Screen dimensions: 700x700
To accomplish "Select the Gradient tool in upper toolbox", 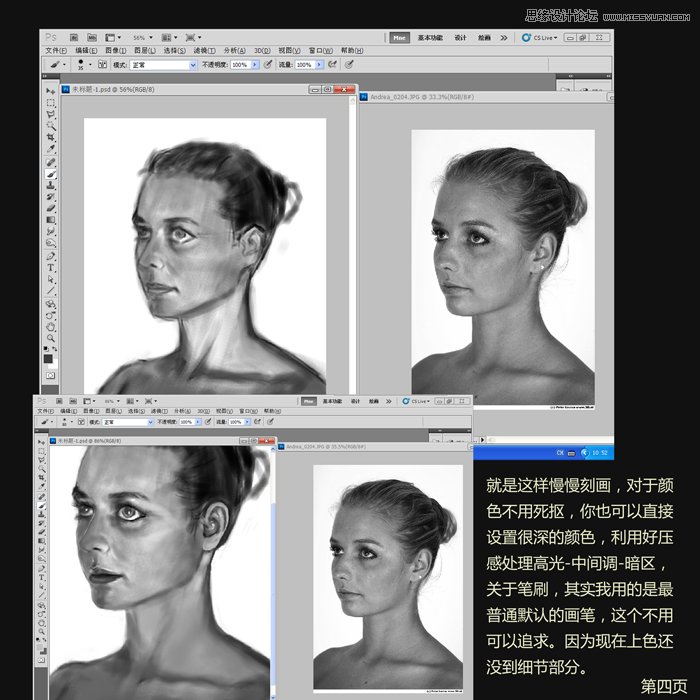I will [50, 220].
